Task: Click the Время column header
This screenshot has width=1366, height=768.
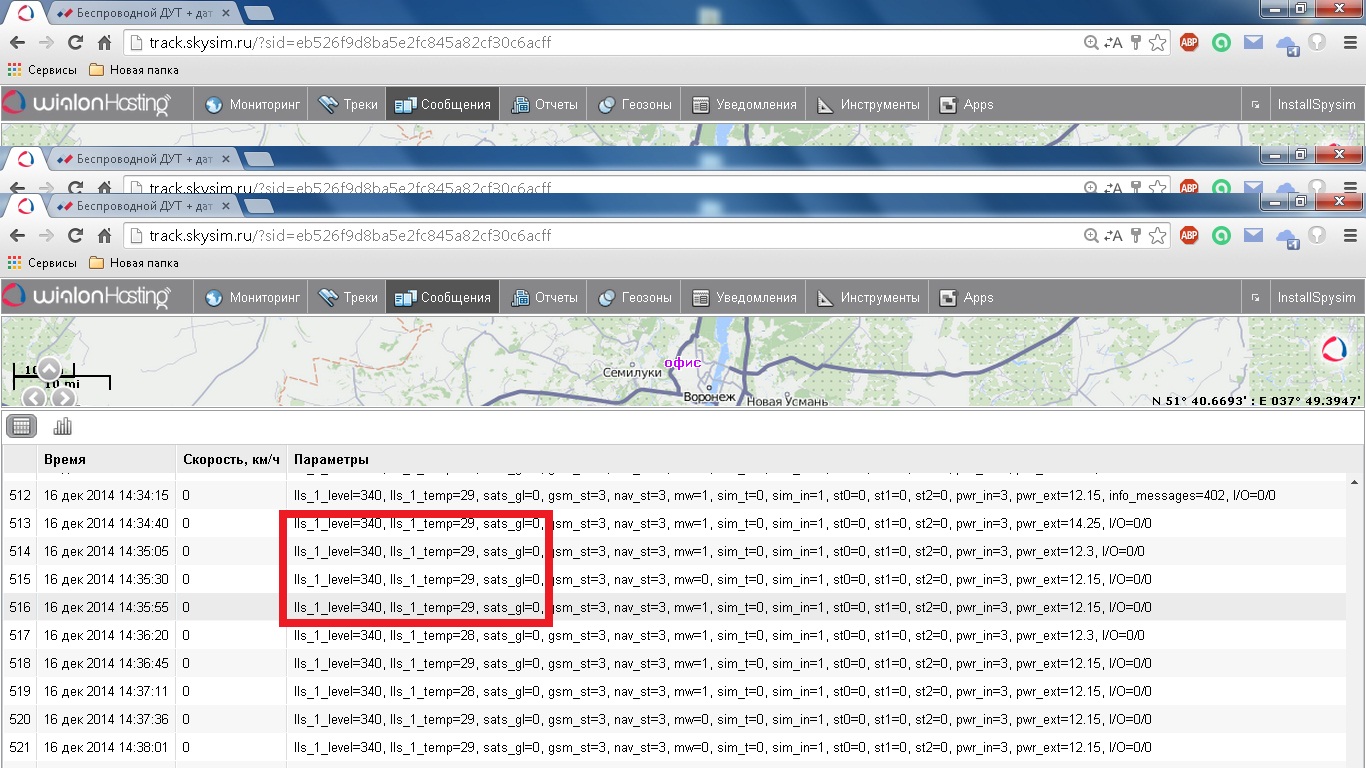Action: point(65,459)
